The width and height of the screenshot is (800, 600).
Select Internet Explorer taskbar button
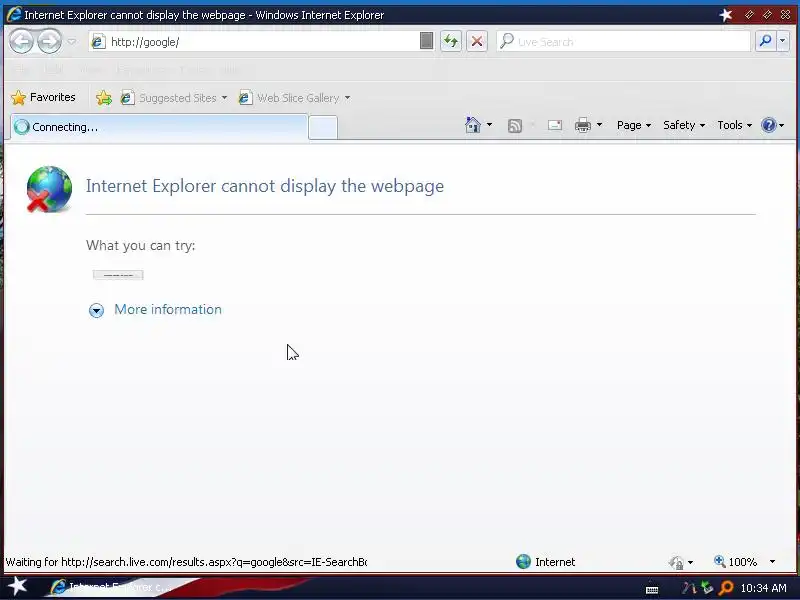112,587
